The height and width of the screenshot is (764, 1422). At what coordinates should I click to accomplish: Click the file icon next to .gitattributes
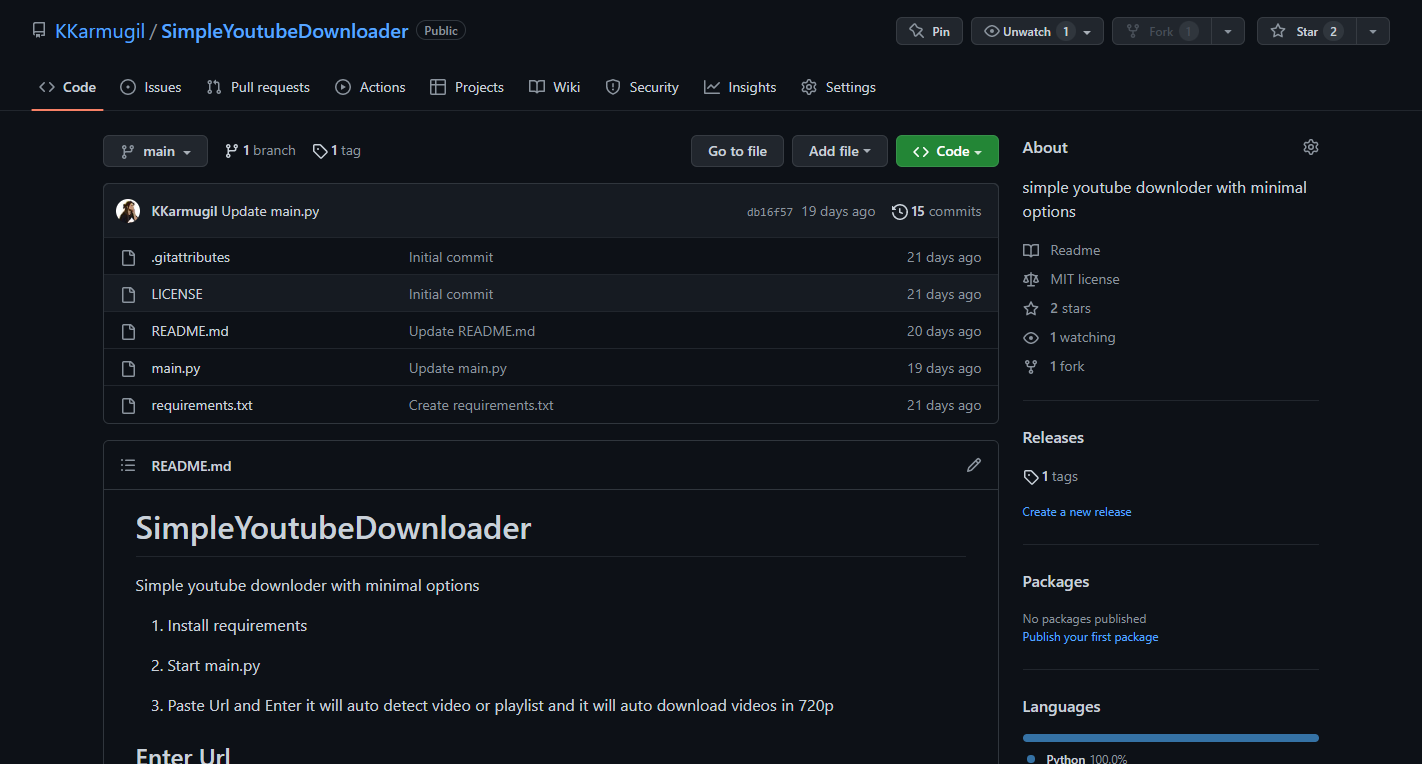point(128,257)
